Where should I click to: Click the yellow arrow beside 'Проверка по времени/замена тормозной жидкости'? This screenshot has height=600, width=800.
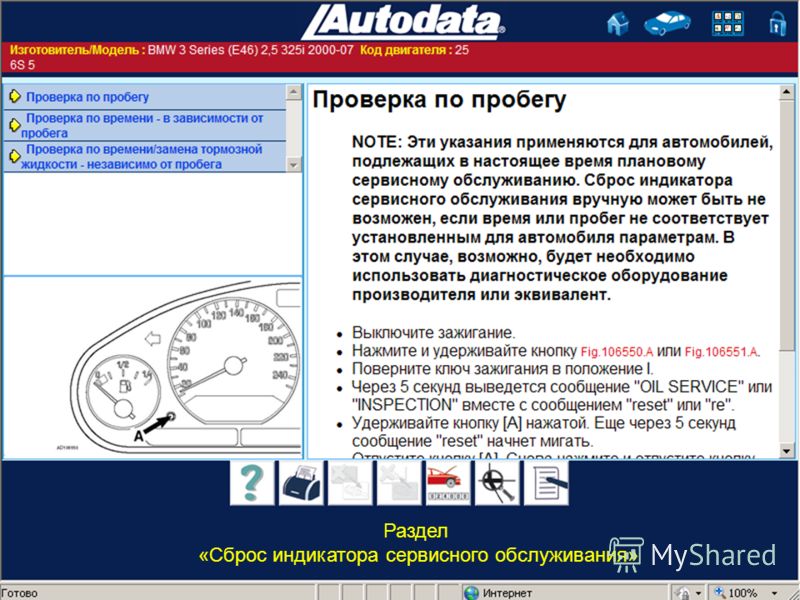pyautogui.click(x=15, y=156)
